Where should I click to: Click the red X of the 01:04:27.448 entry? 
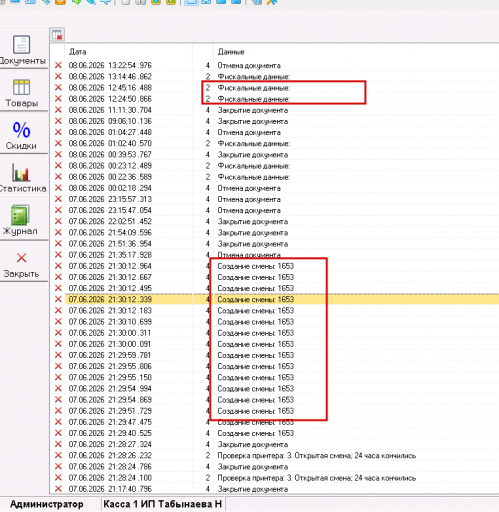[58, 132]
